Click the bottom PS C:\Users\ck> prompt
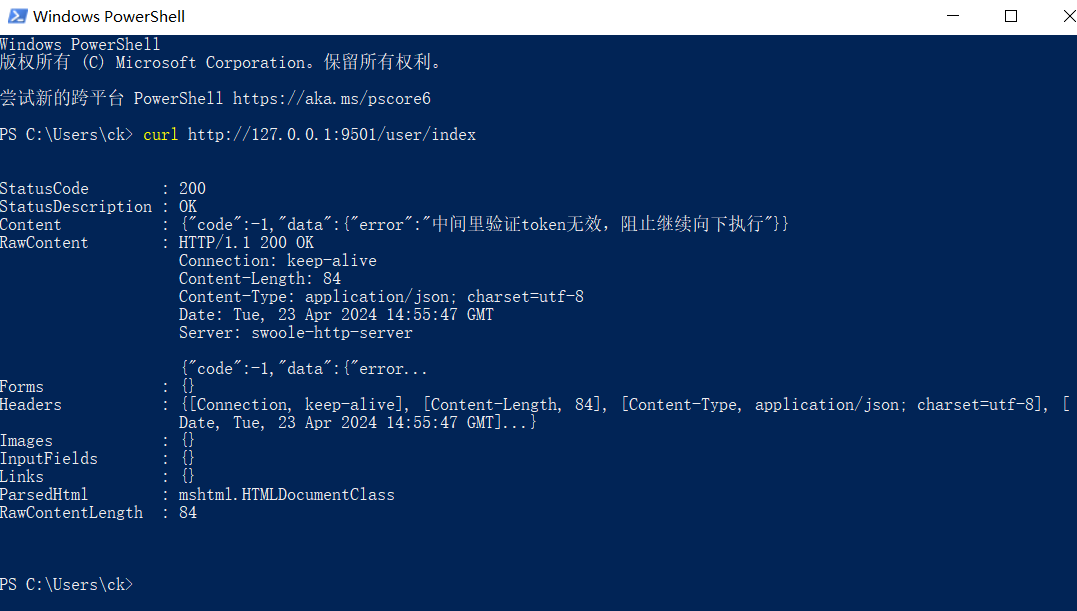 pyautogui.click(x=67, y=585)
